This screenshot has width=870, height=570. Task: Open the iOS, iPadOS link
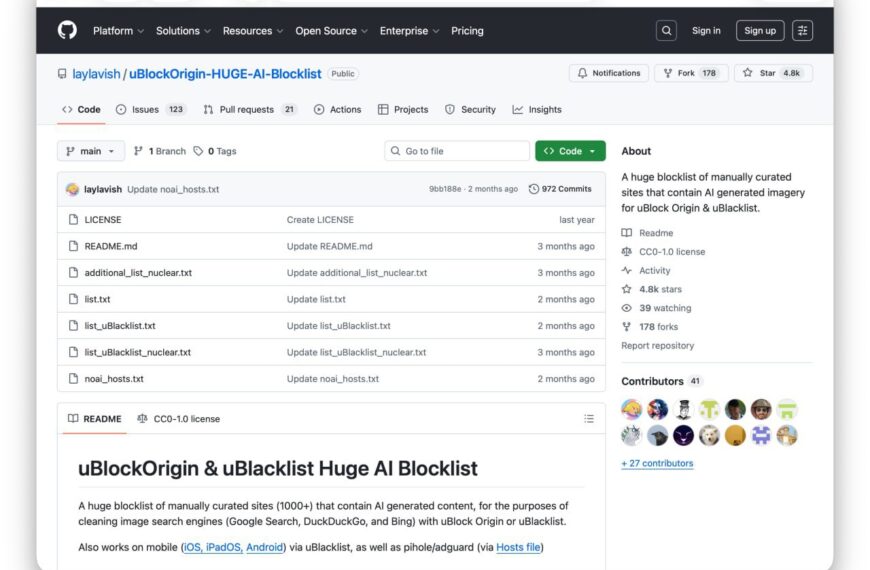(213, 547)
